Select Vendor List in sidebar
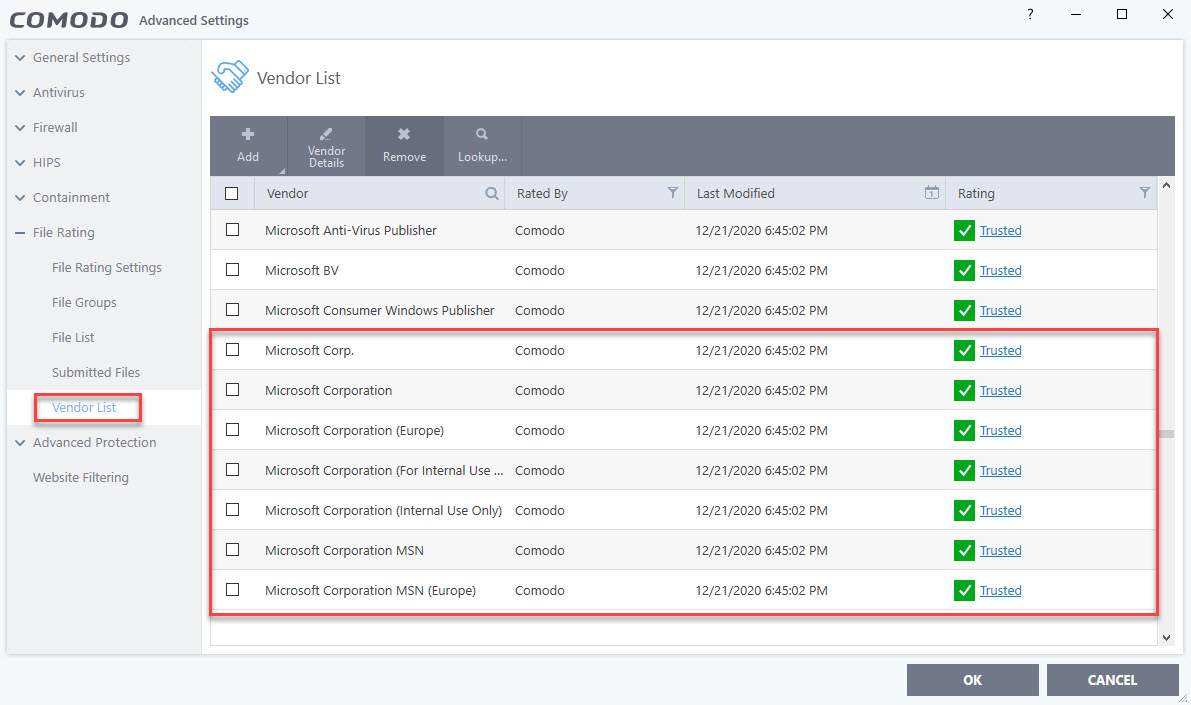Image resolution: width=1191 pixels, height=705 pixels. tap(84, 407)
